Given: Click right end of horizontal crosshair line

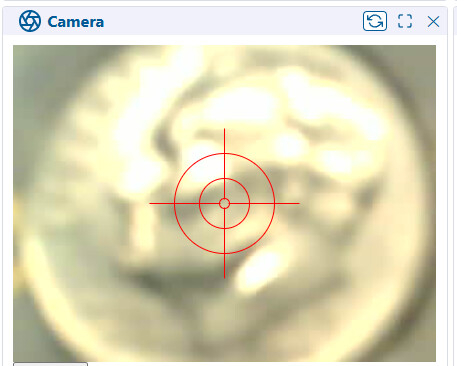Looking at the screenshot, I should 298,203.
